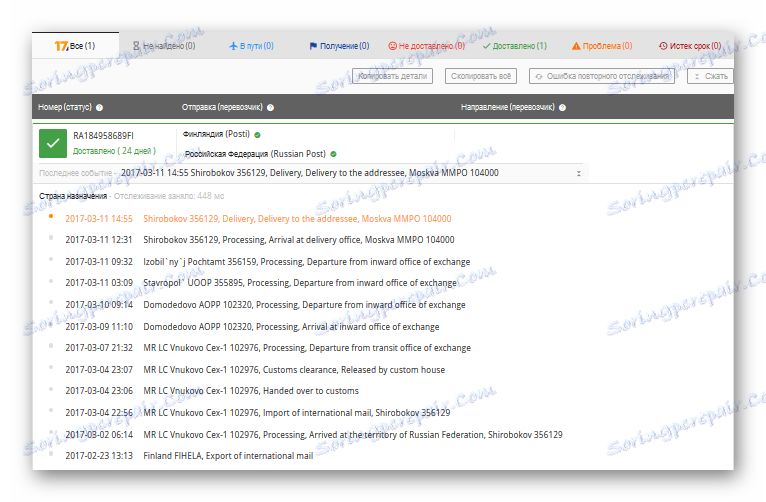This screenshot has width=766, height=502.
Task: Click the airplane icon in 'В пути' tab
Action: coord(234,46)
